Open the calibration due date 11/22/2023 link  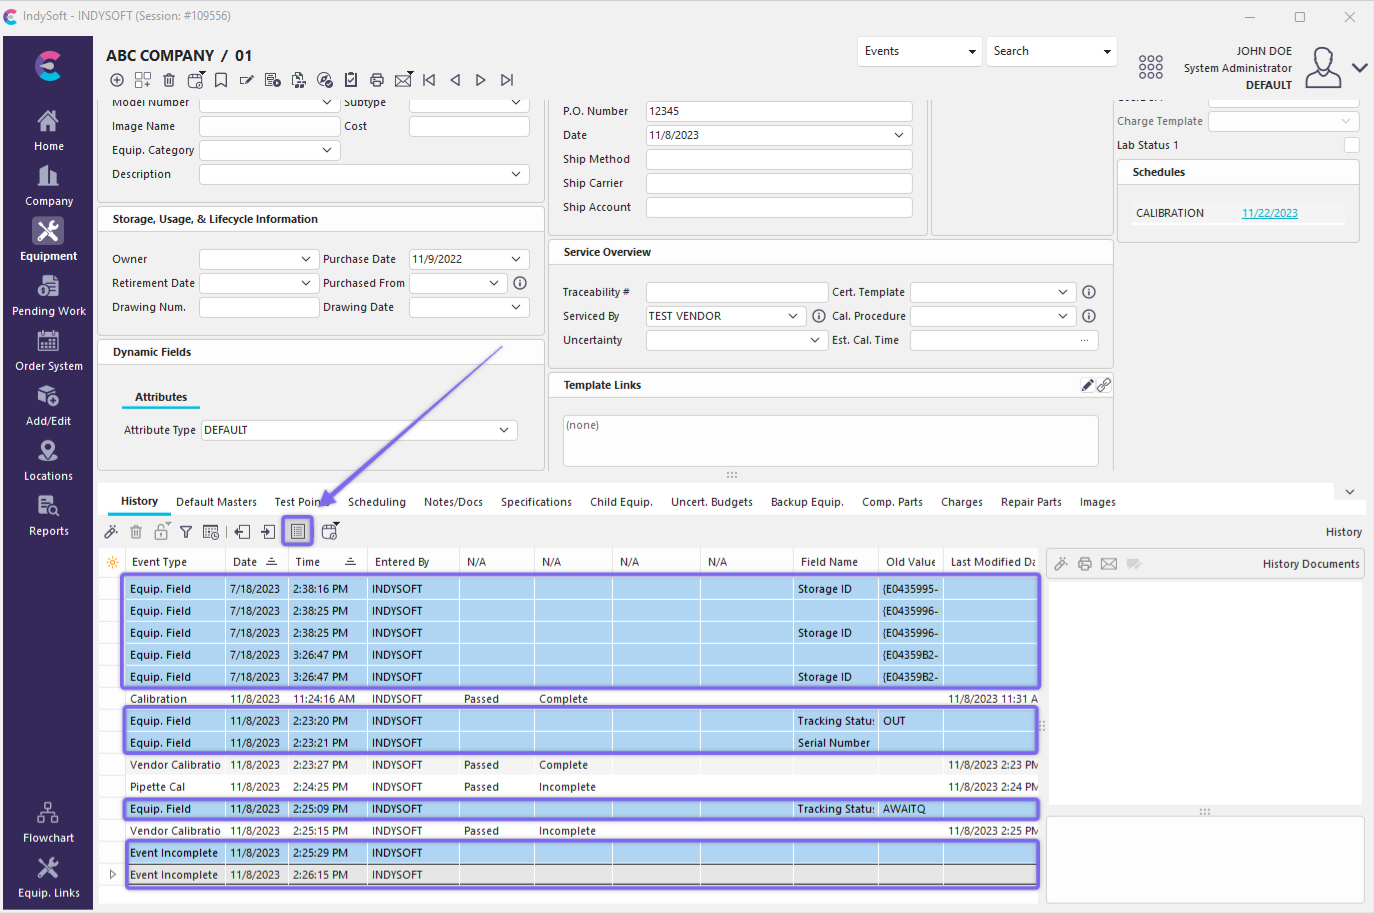point(1269,213)
